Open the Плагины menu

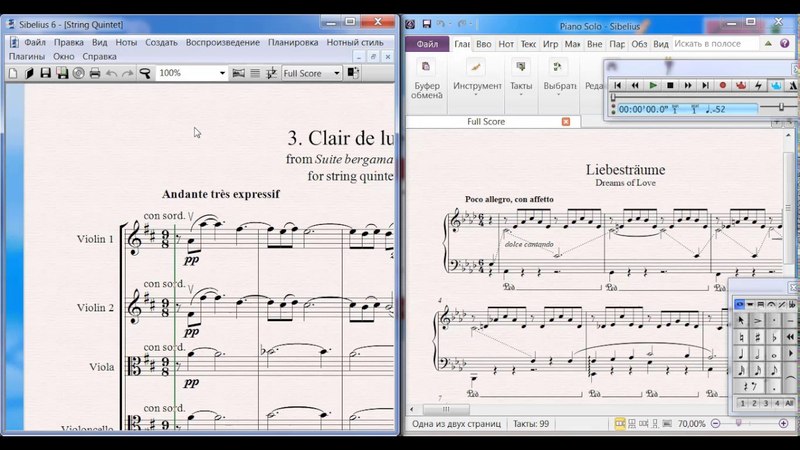(27, 57)
